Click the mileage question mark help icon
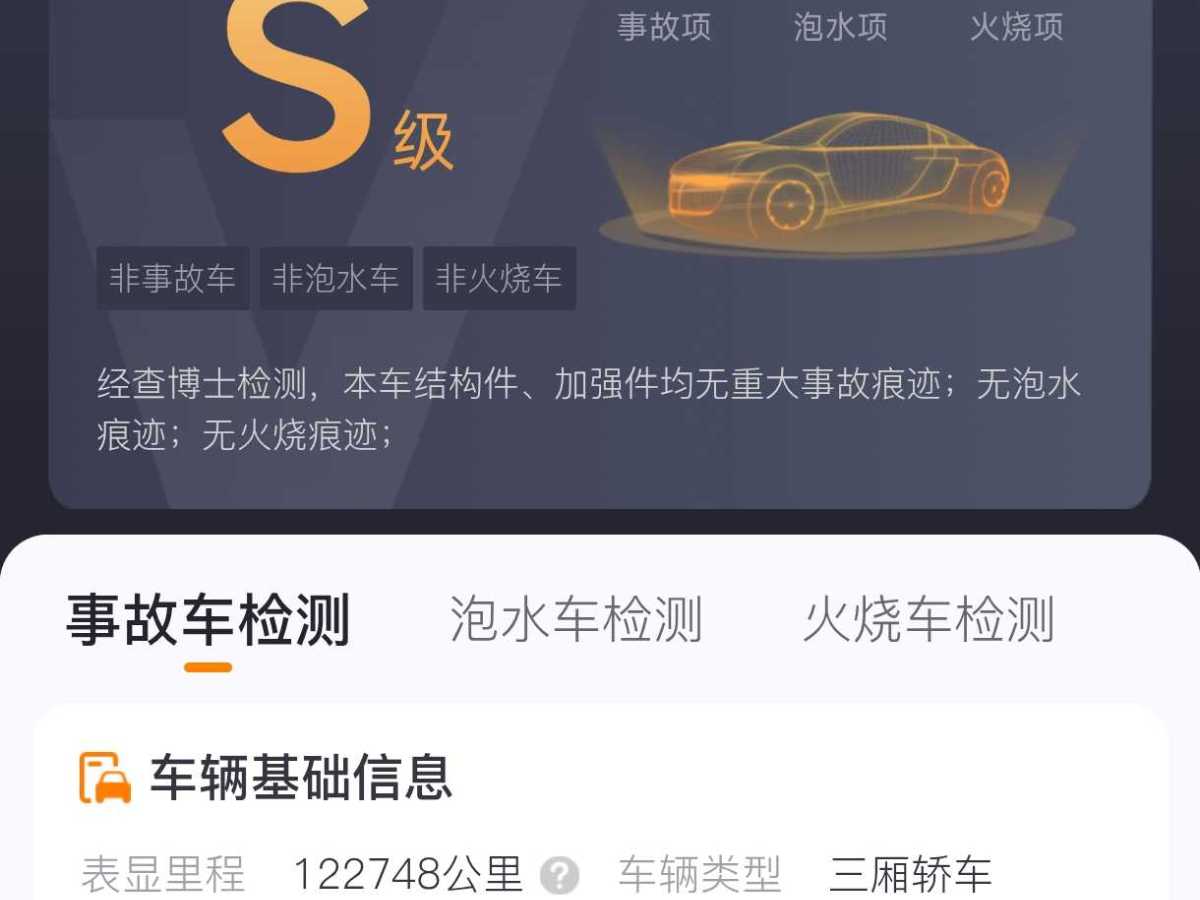This screenshot has width=1200, height=900. (560, 875)
